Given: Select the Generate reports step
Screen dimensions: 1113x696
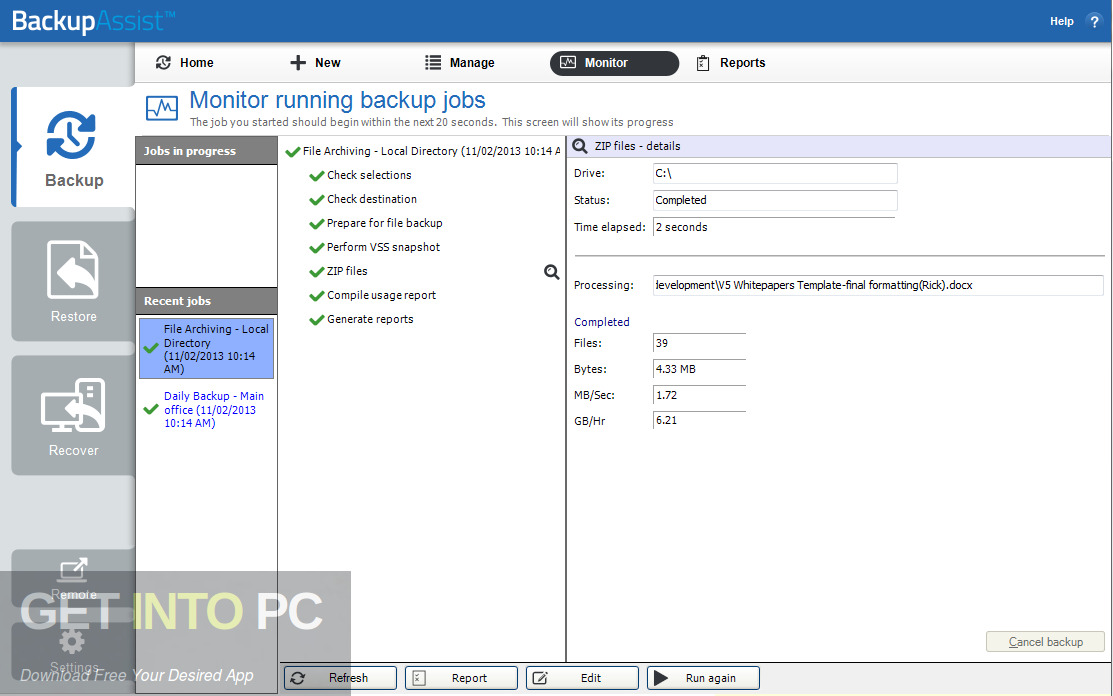Looking at the screenshot, I should [370, 320].
